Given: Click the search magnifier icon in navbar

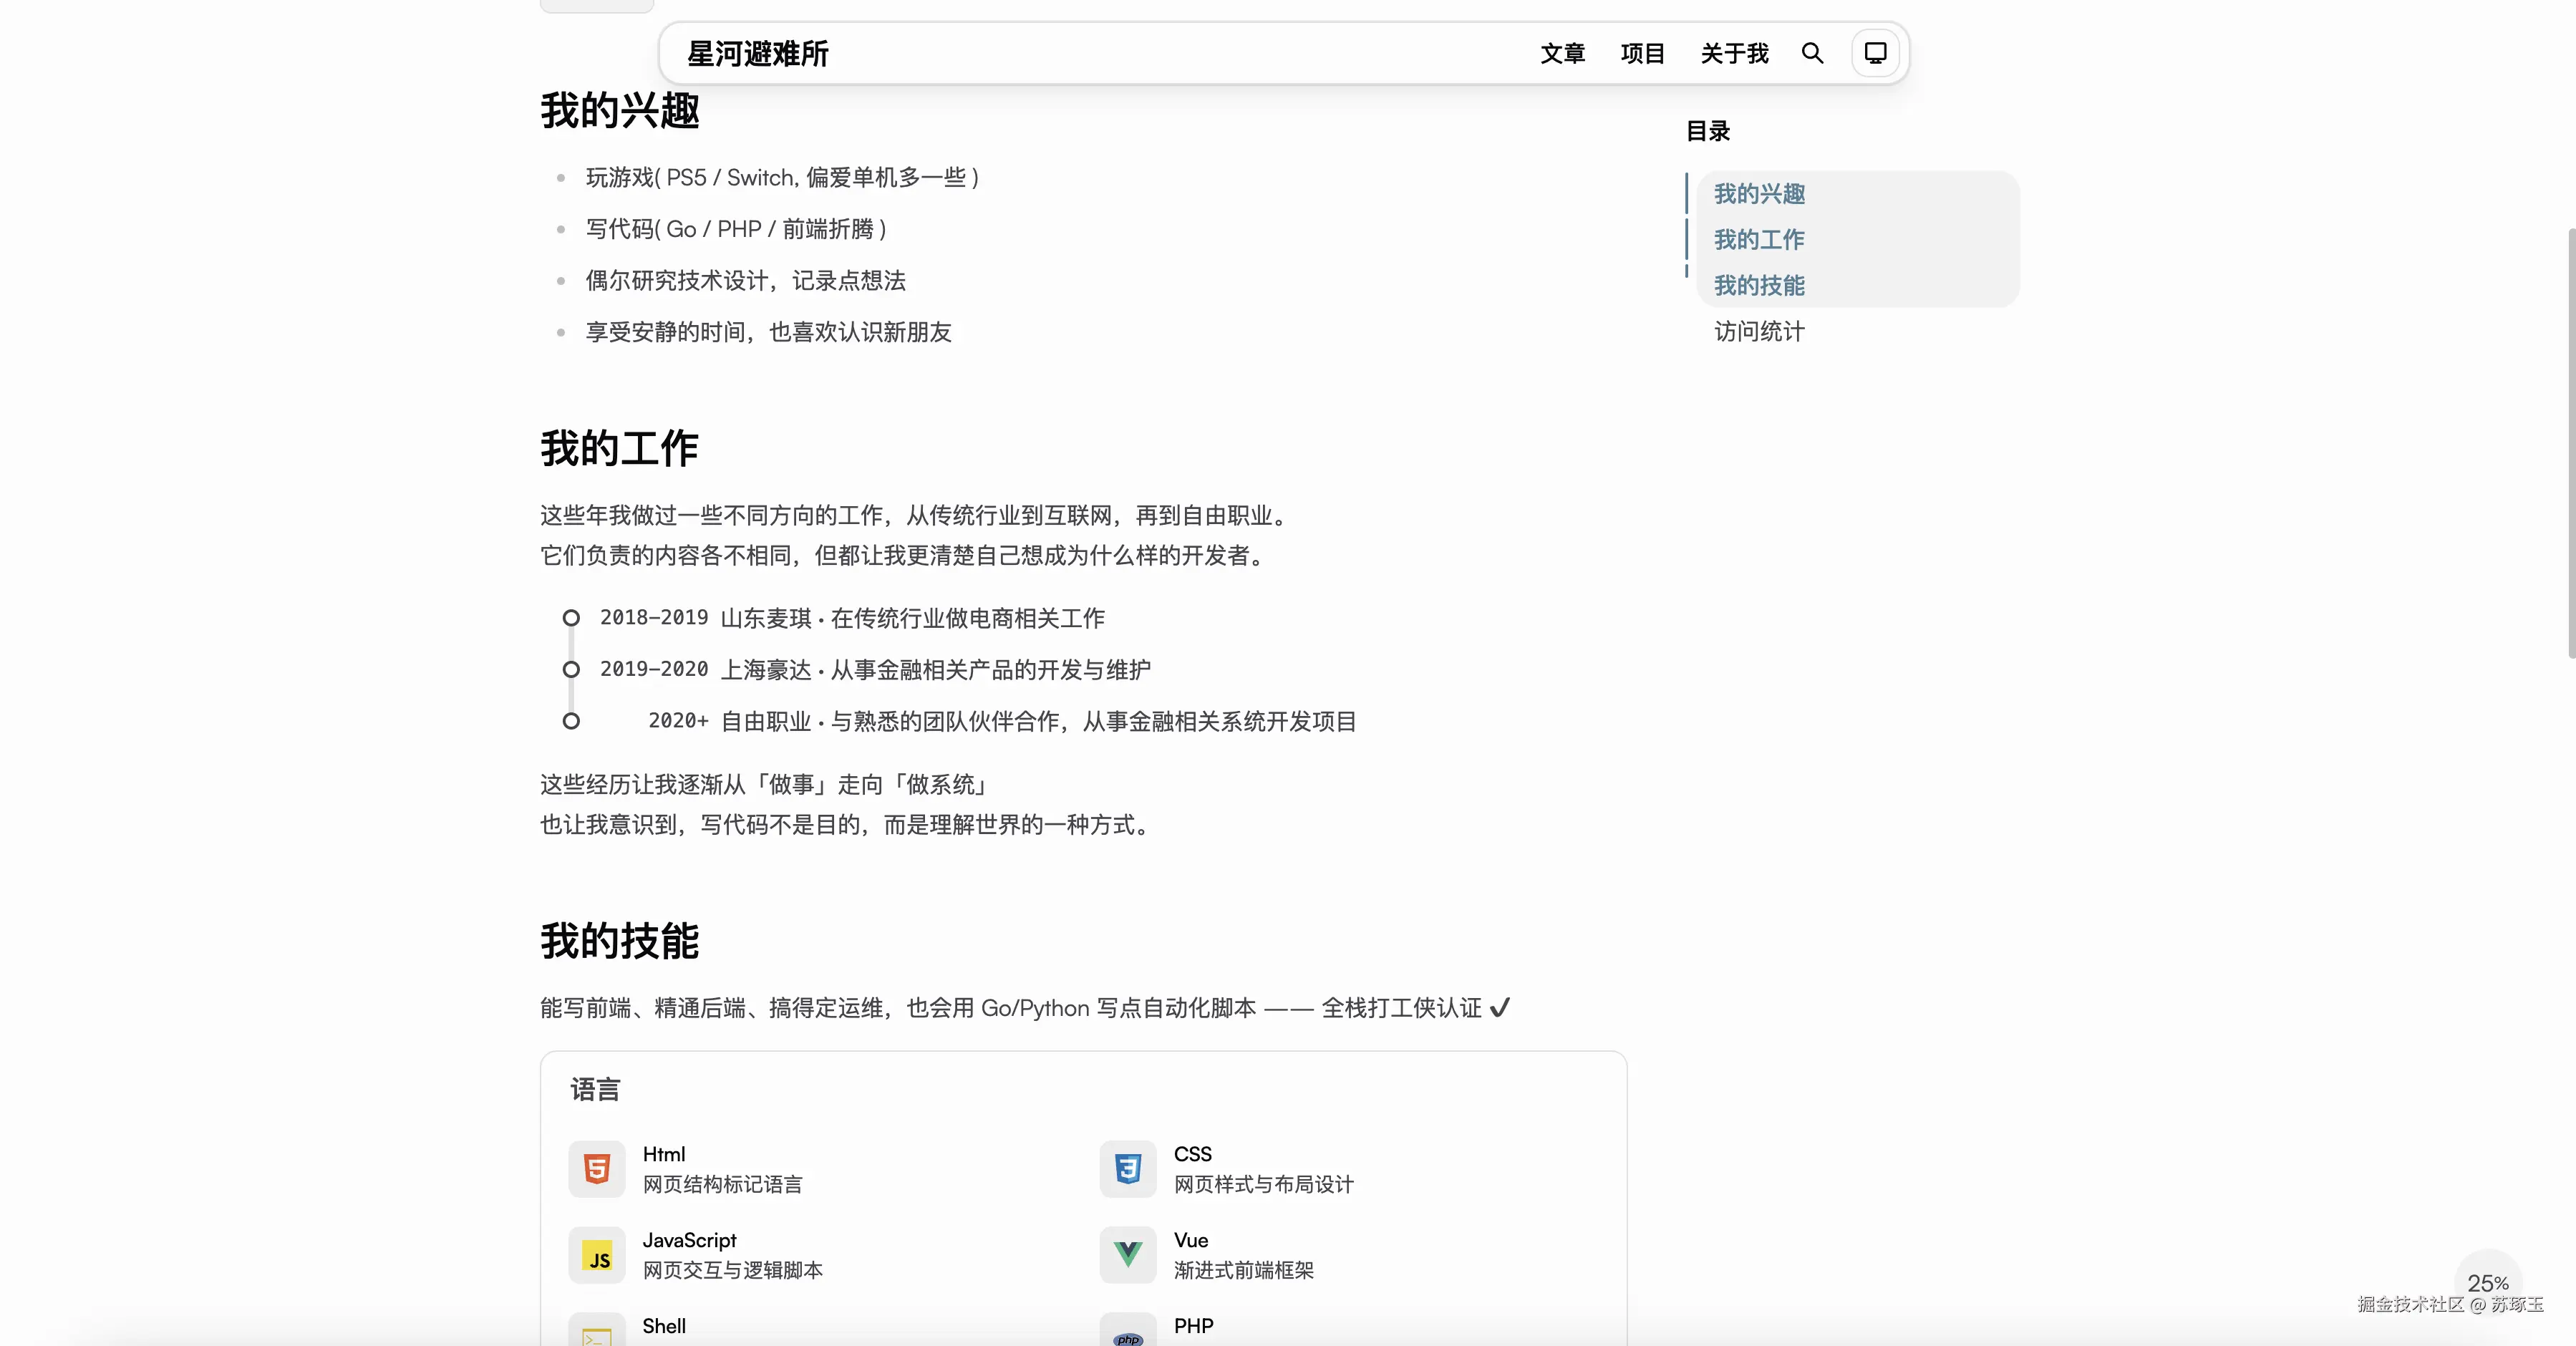Looking at the screenshot, I should [1812, 53].
